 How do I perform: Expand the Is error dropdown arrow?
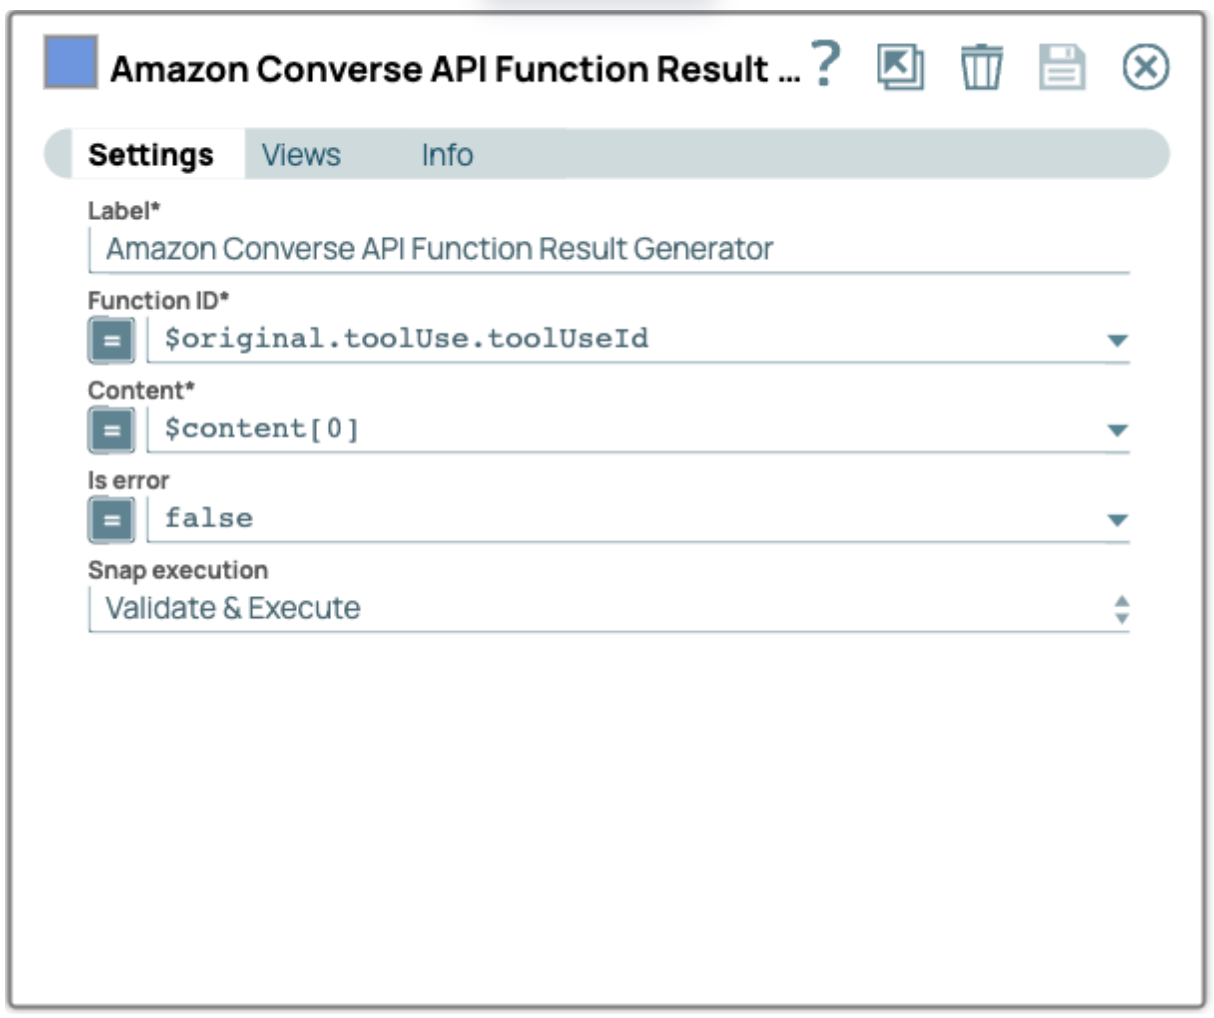click(1117, 521)
